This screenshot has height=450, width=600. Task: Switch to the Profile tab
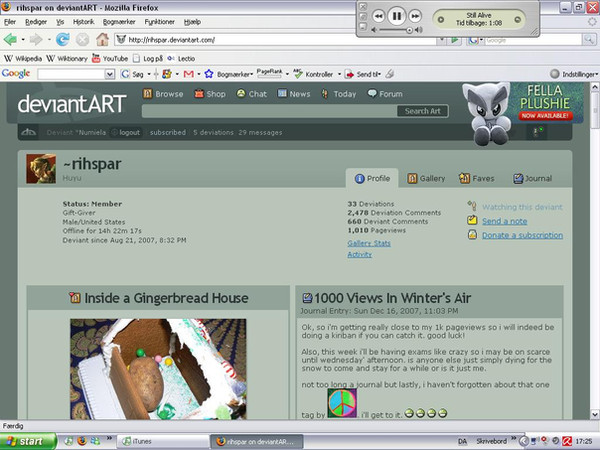pos(372,178)
